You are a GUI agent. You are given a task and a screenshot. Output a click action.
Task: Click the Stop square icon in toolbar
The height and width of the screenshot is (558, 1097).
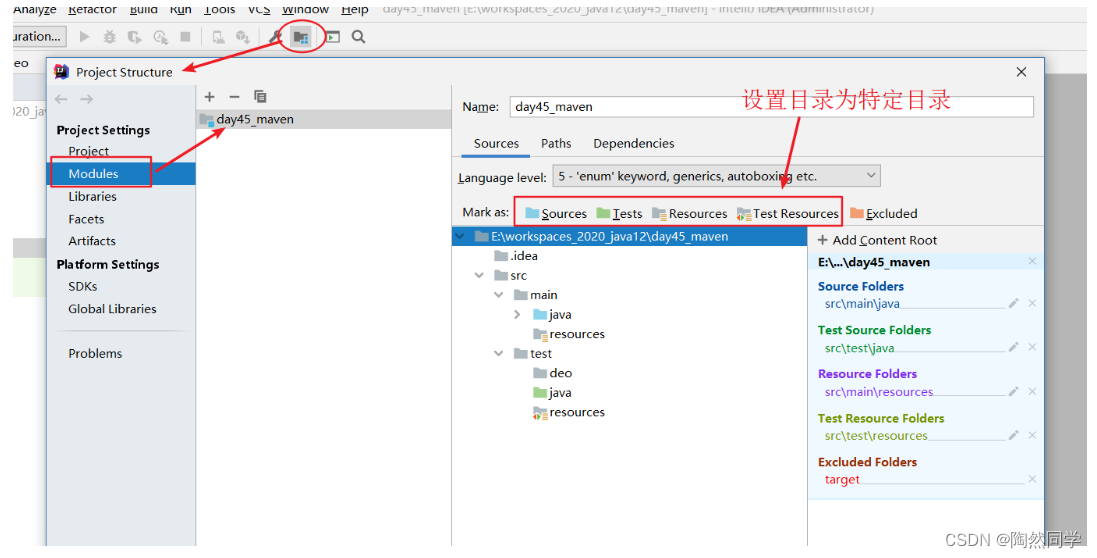(x=185, y=36)
